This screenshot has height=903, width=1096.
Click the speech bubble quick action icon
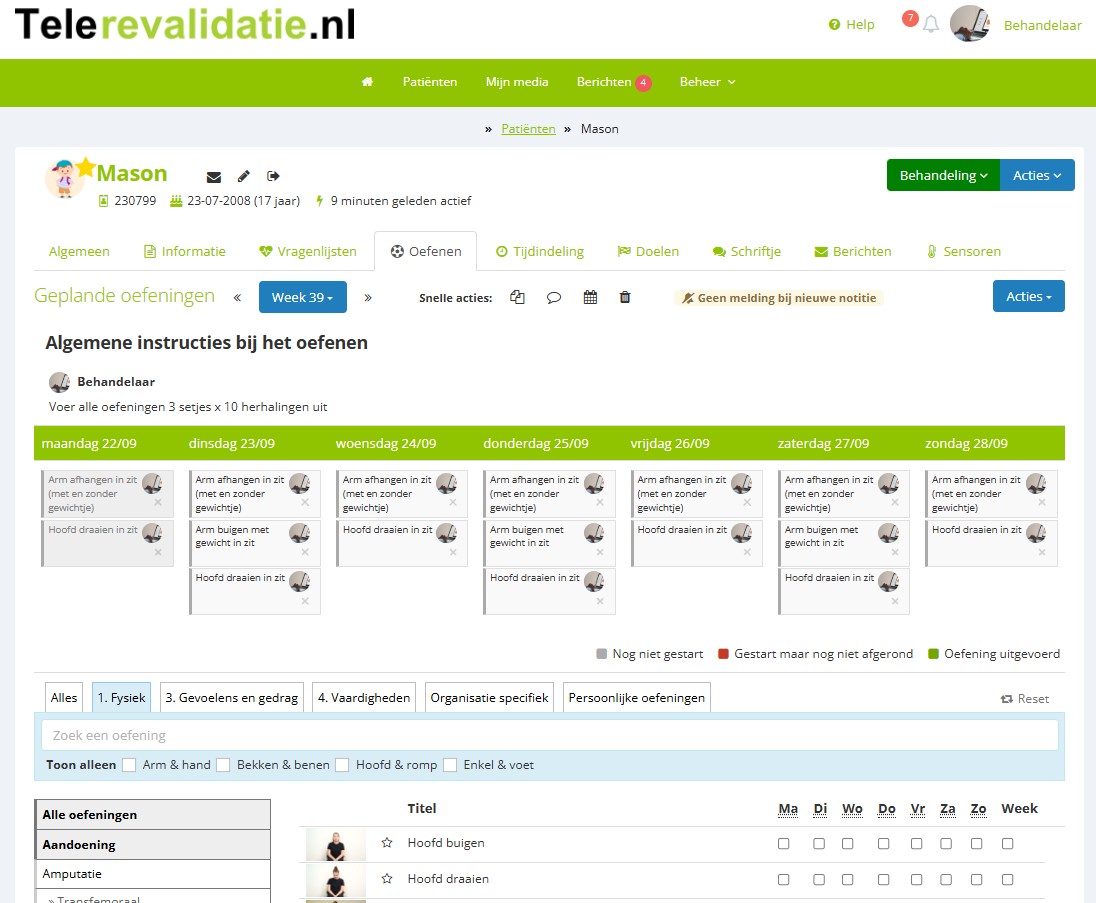coord(554,297)
